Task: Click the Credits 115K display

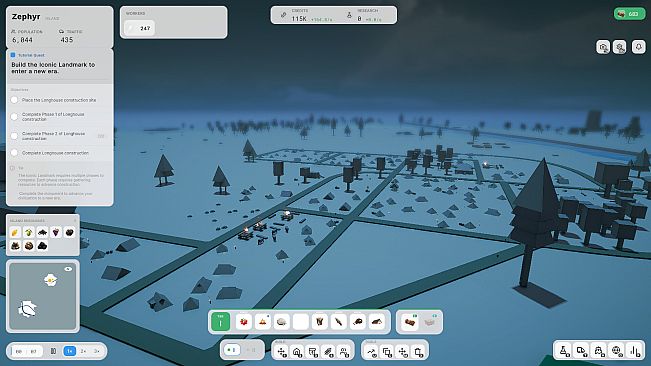Action: [x=299, y=19]
